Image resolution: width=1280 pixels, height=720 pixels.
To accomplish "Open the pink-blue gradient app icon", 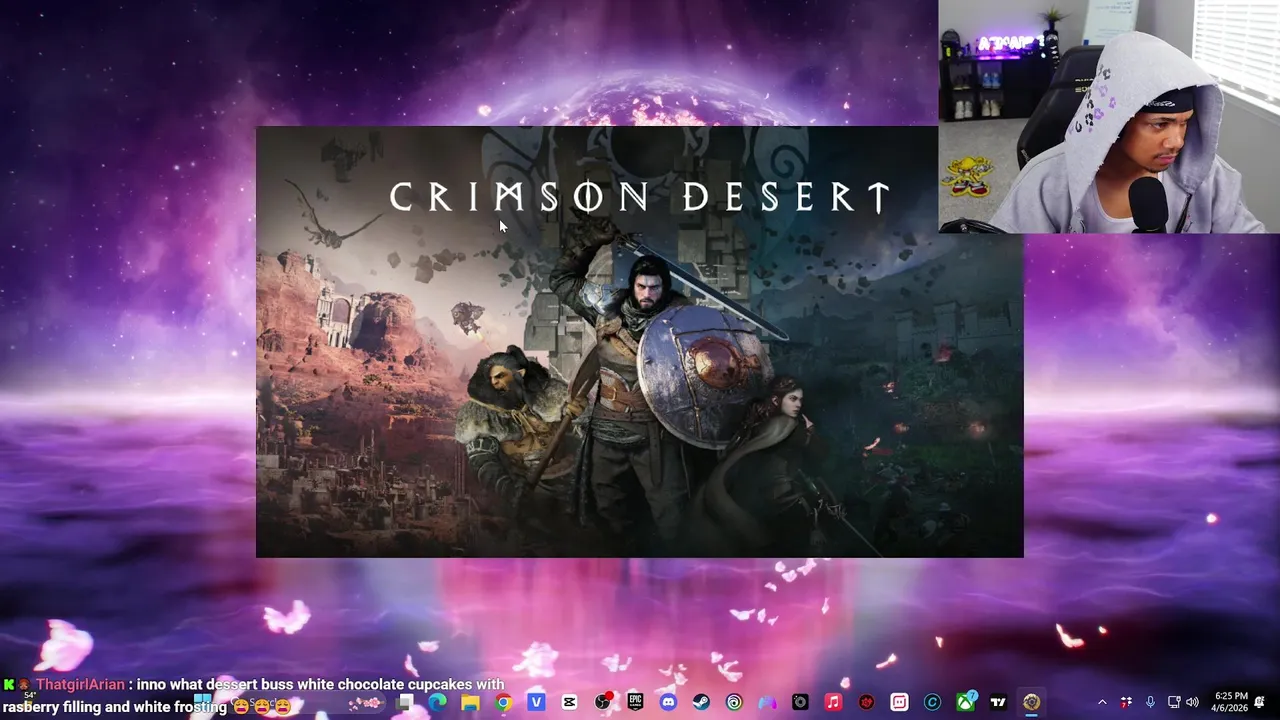I will (x=767, y=703).
